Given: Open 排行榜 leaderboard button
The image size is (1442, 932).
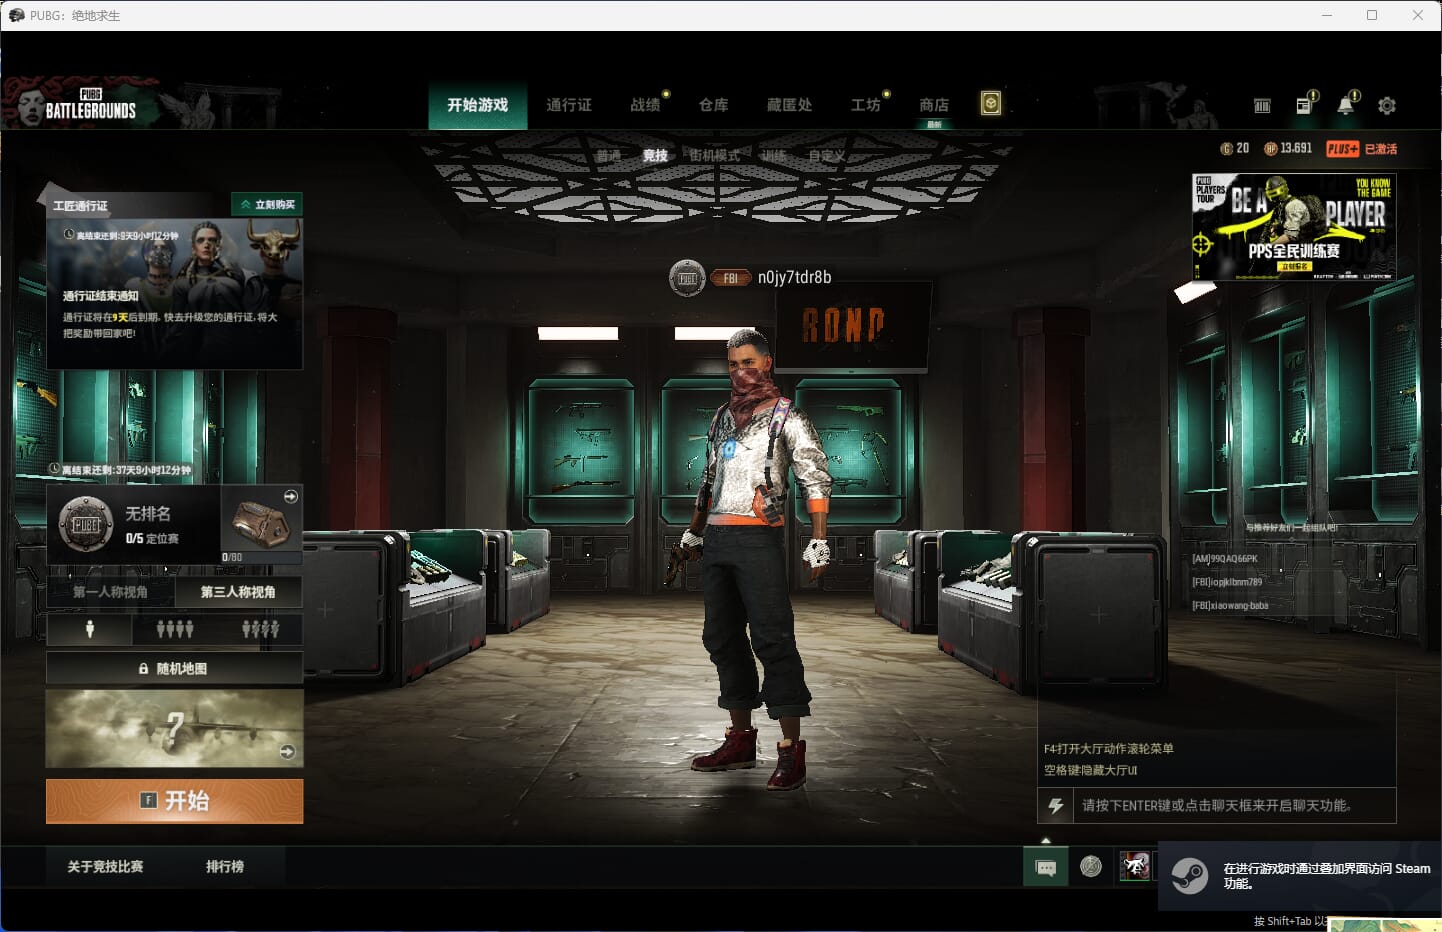Looking at the screenshot, I should click(x=225, y=867).
